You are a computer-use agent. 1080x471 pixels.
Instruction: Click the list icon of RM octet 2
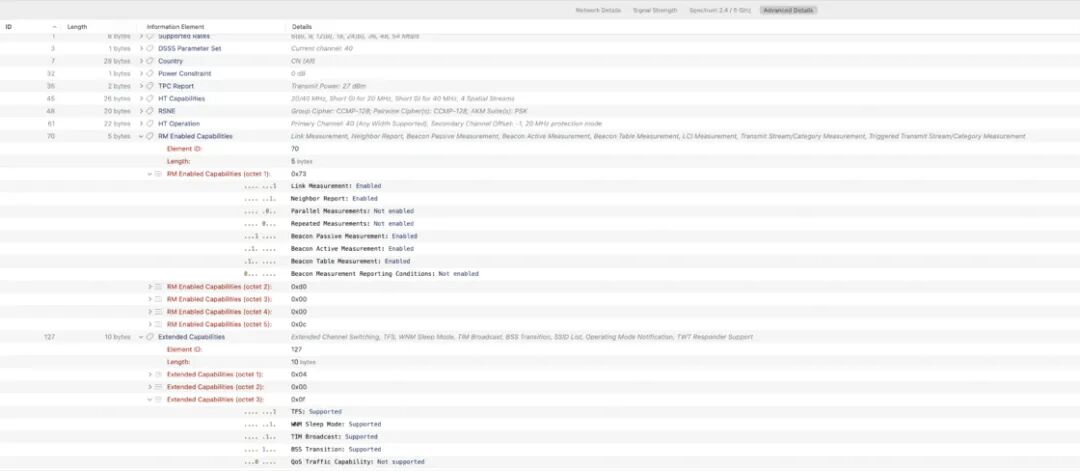pos(158,286)
